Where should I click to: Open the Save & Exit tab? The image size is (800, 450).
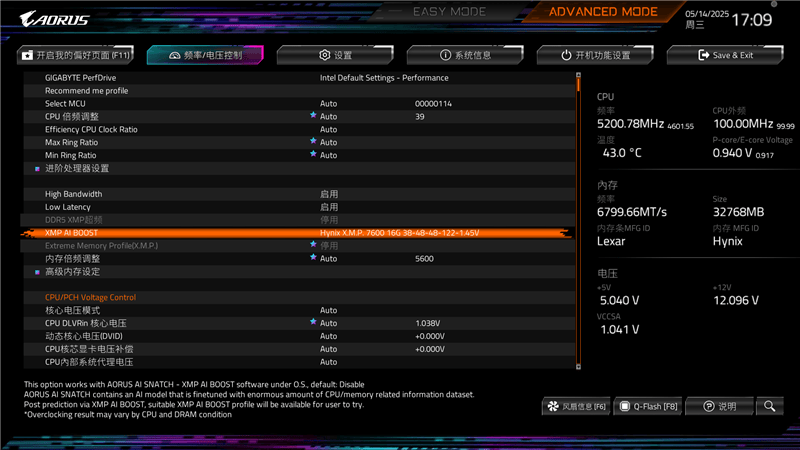click(x=725, y=55)
